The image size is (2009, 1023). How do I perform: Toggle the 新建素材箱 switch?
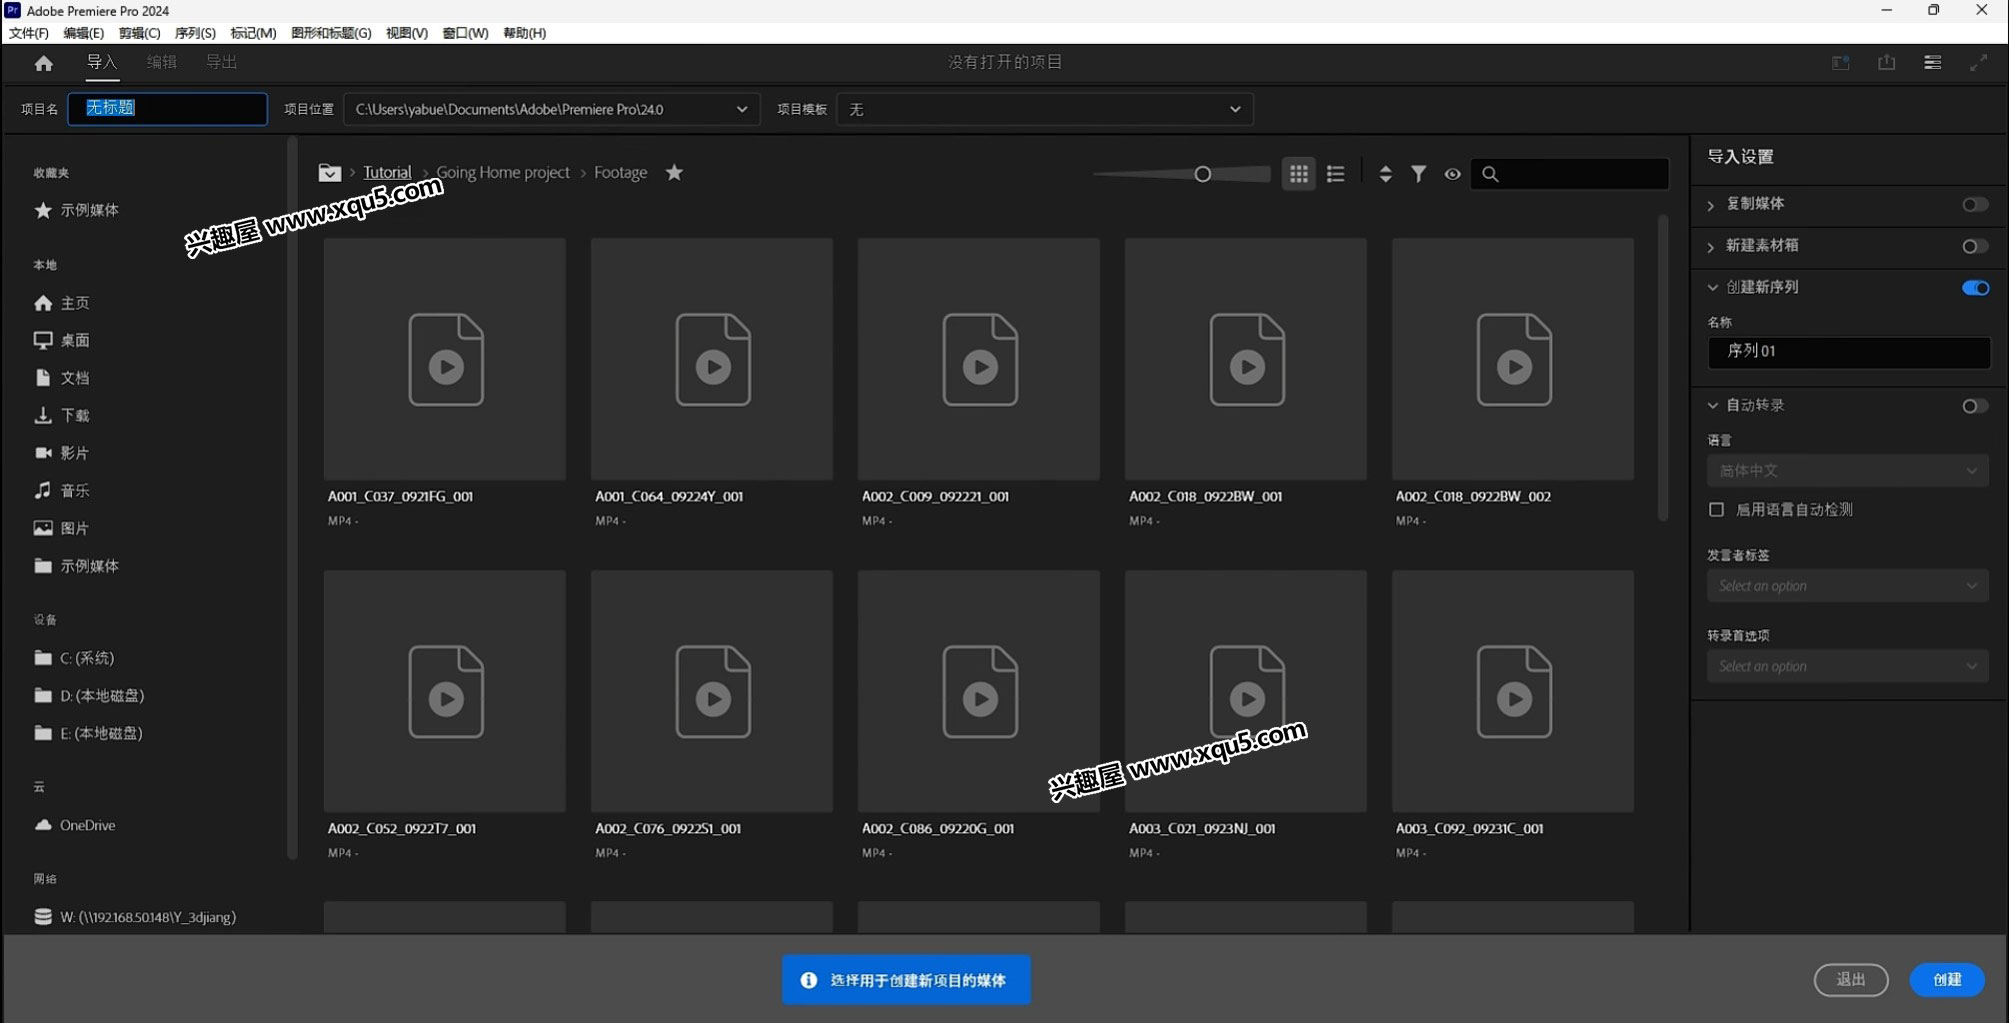[x=1974, y=246]
